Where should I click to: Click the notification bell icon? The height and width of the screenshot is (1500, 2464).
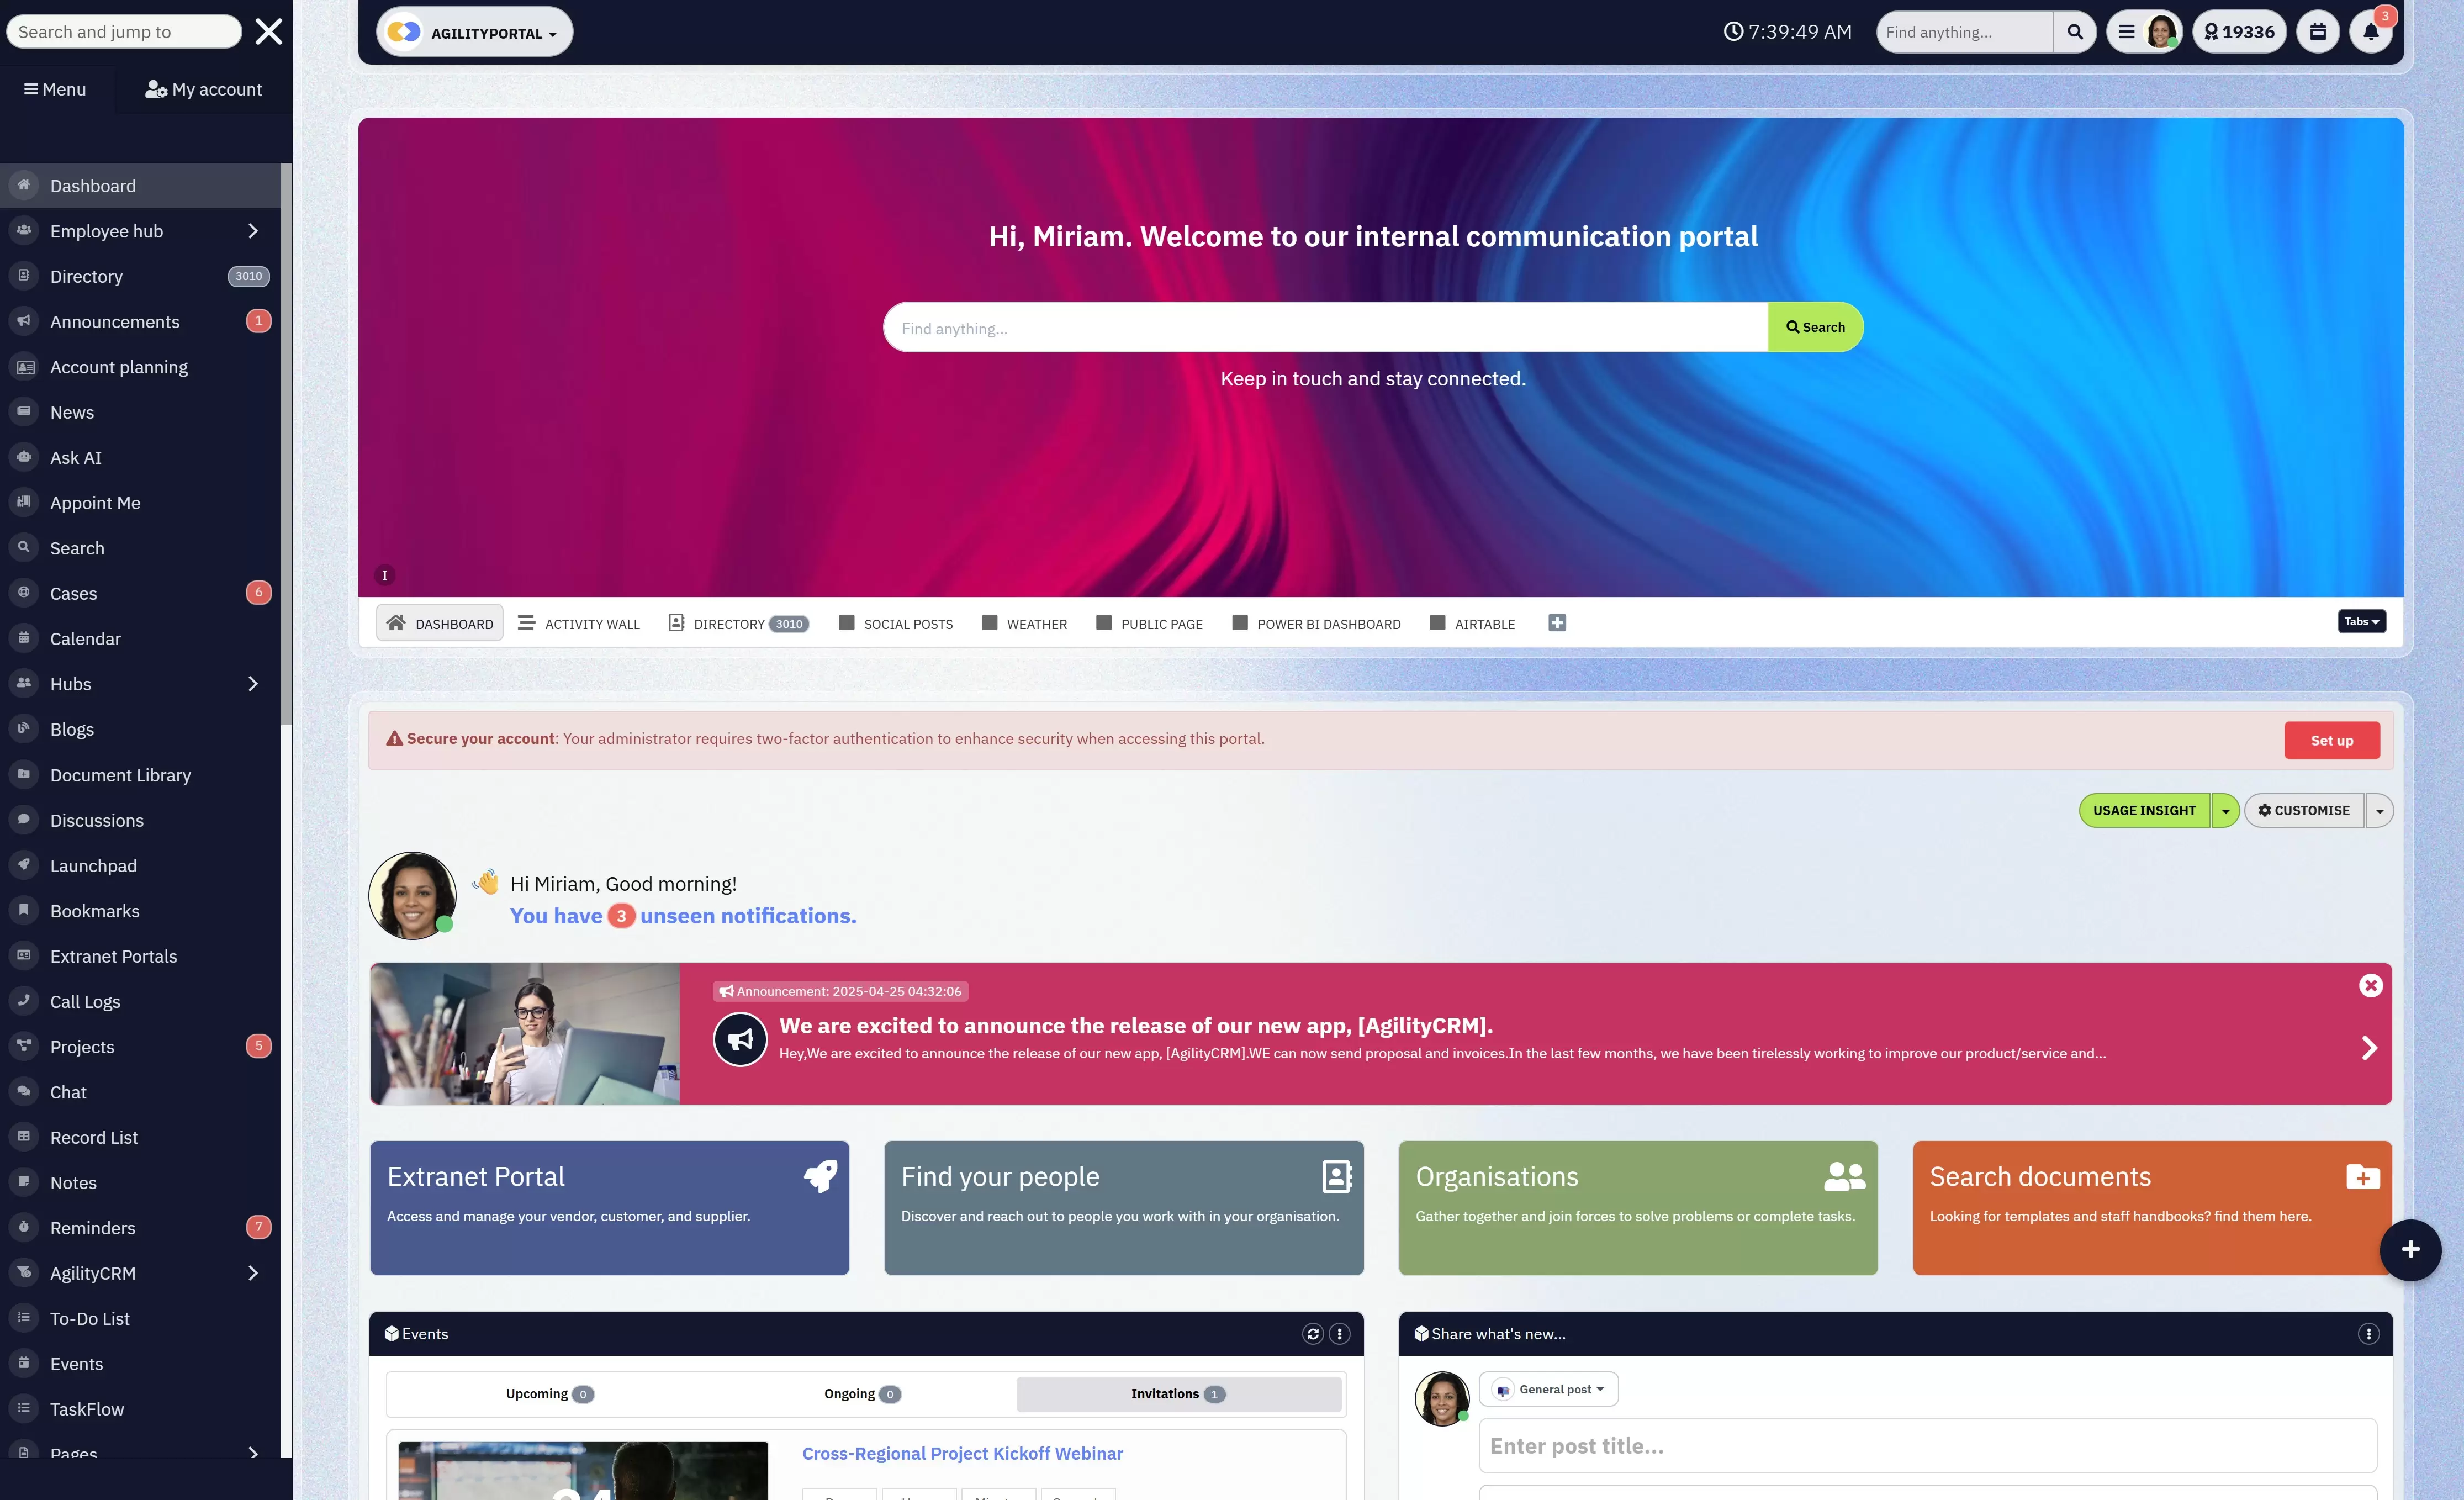[x=2370, y=32]
